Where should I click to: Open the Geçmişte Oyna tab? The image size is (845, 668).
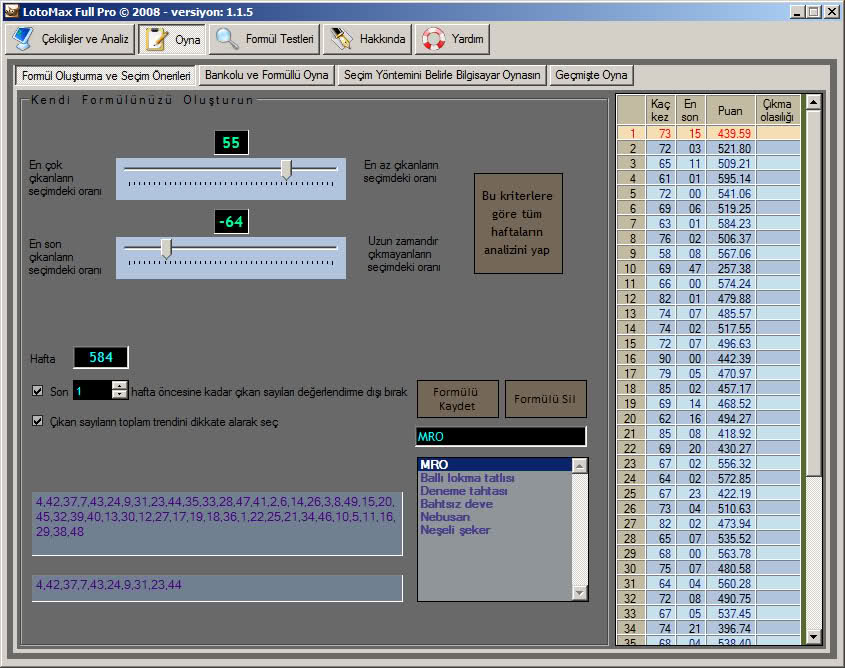tap(591, 75)
